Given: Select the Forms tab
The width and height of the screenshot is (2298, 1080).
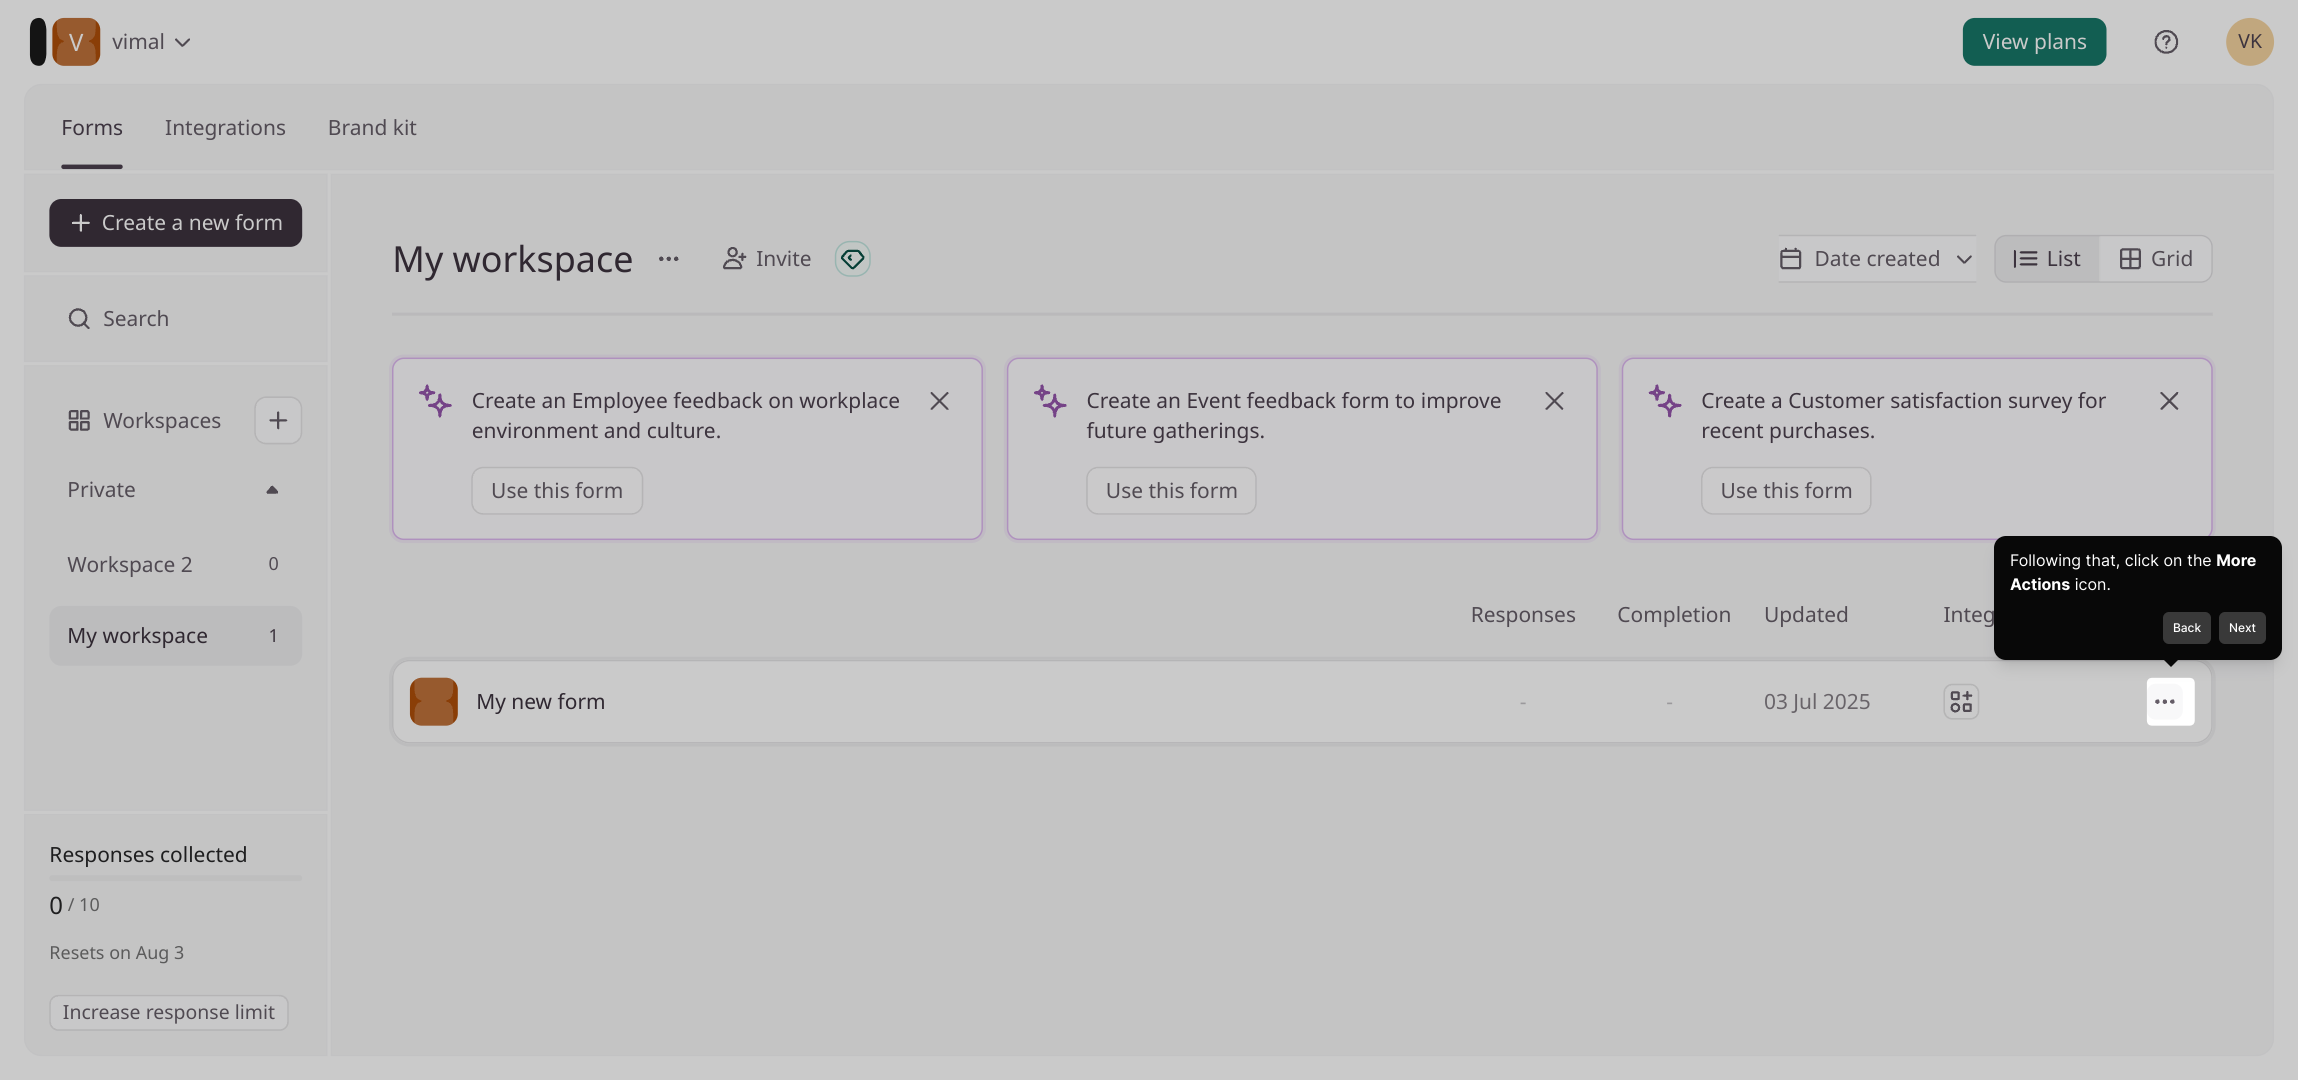Looking at the screenshot, I should (x=92, y=128).
